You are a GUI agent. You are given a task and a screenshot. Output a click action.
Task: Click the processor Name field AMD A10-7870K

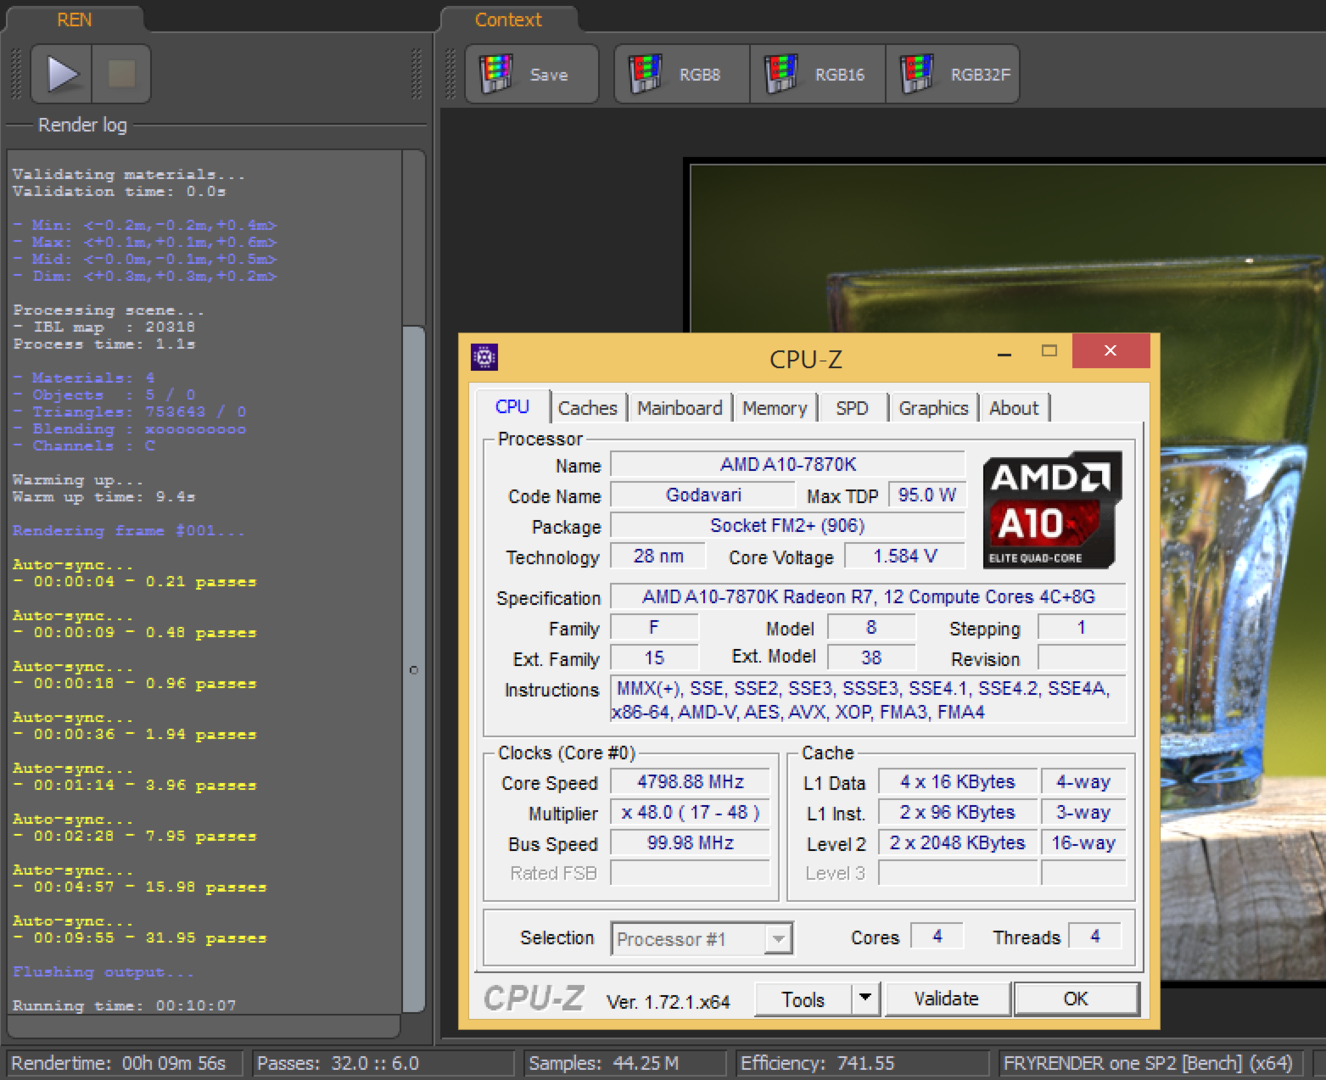pyautogui.click(x=788, y=465)
